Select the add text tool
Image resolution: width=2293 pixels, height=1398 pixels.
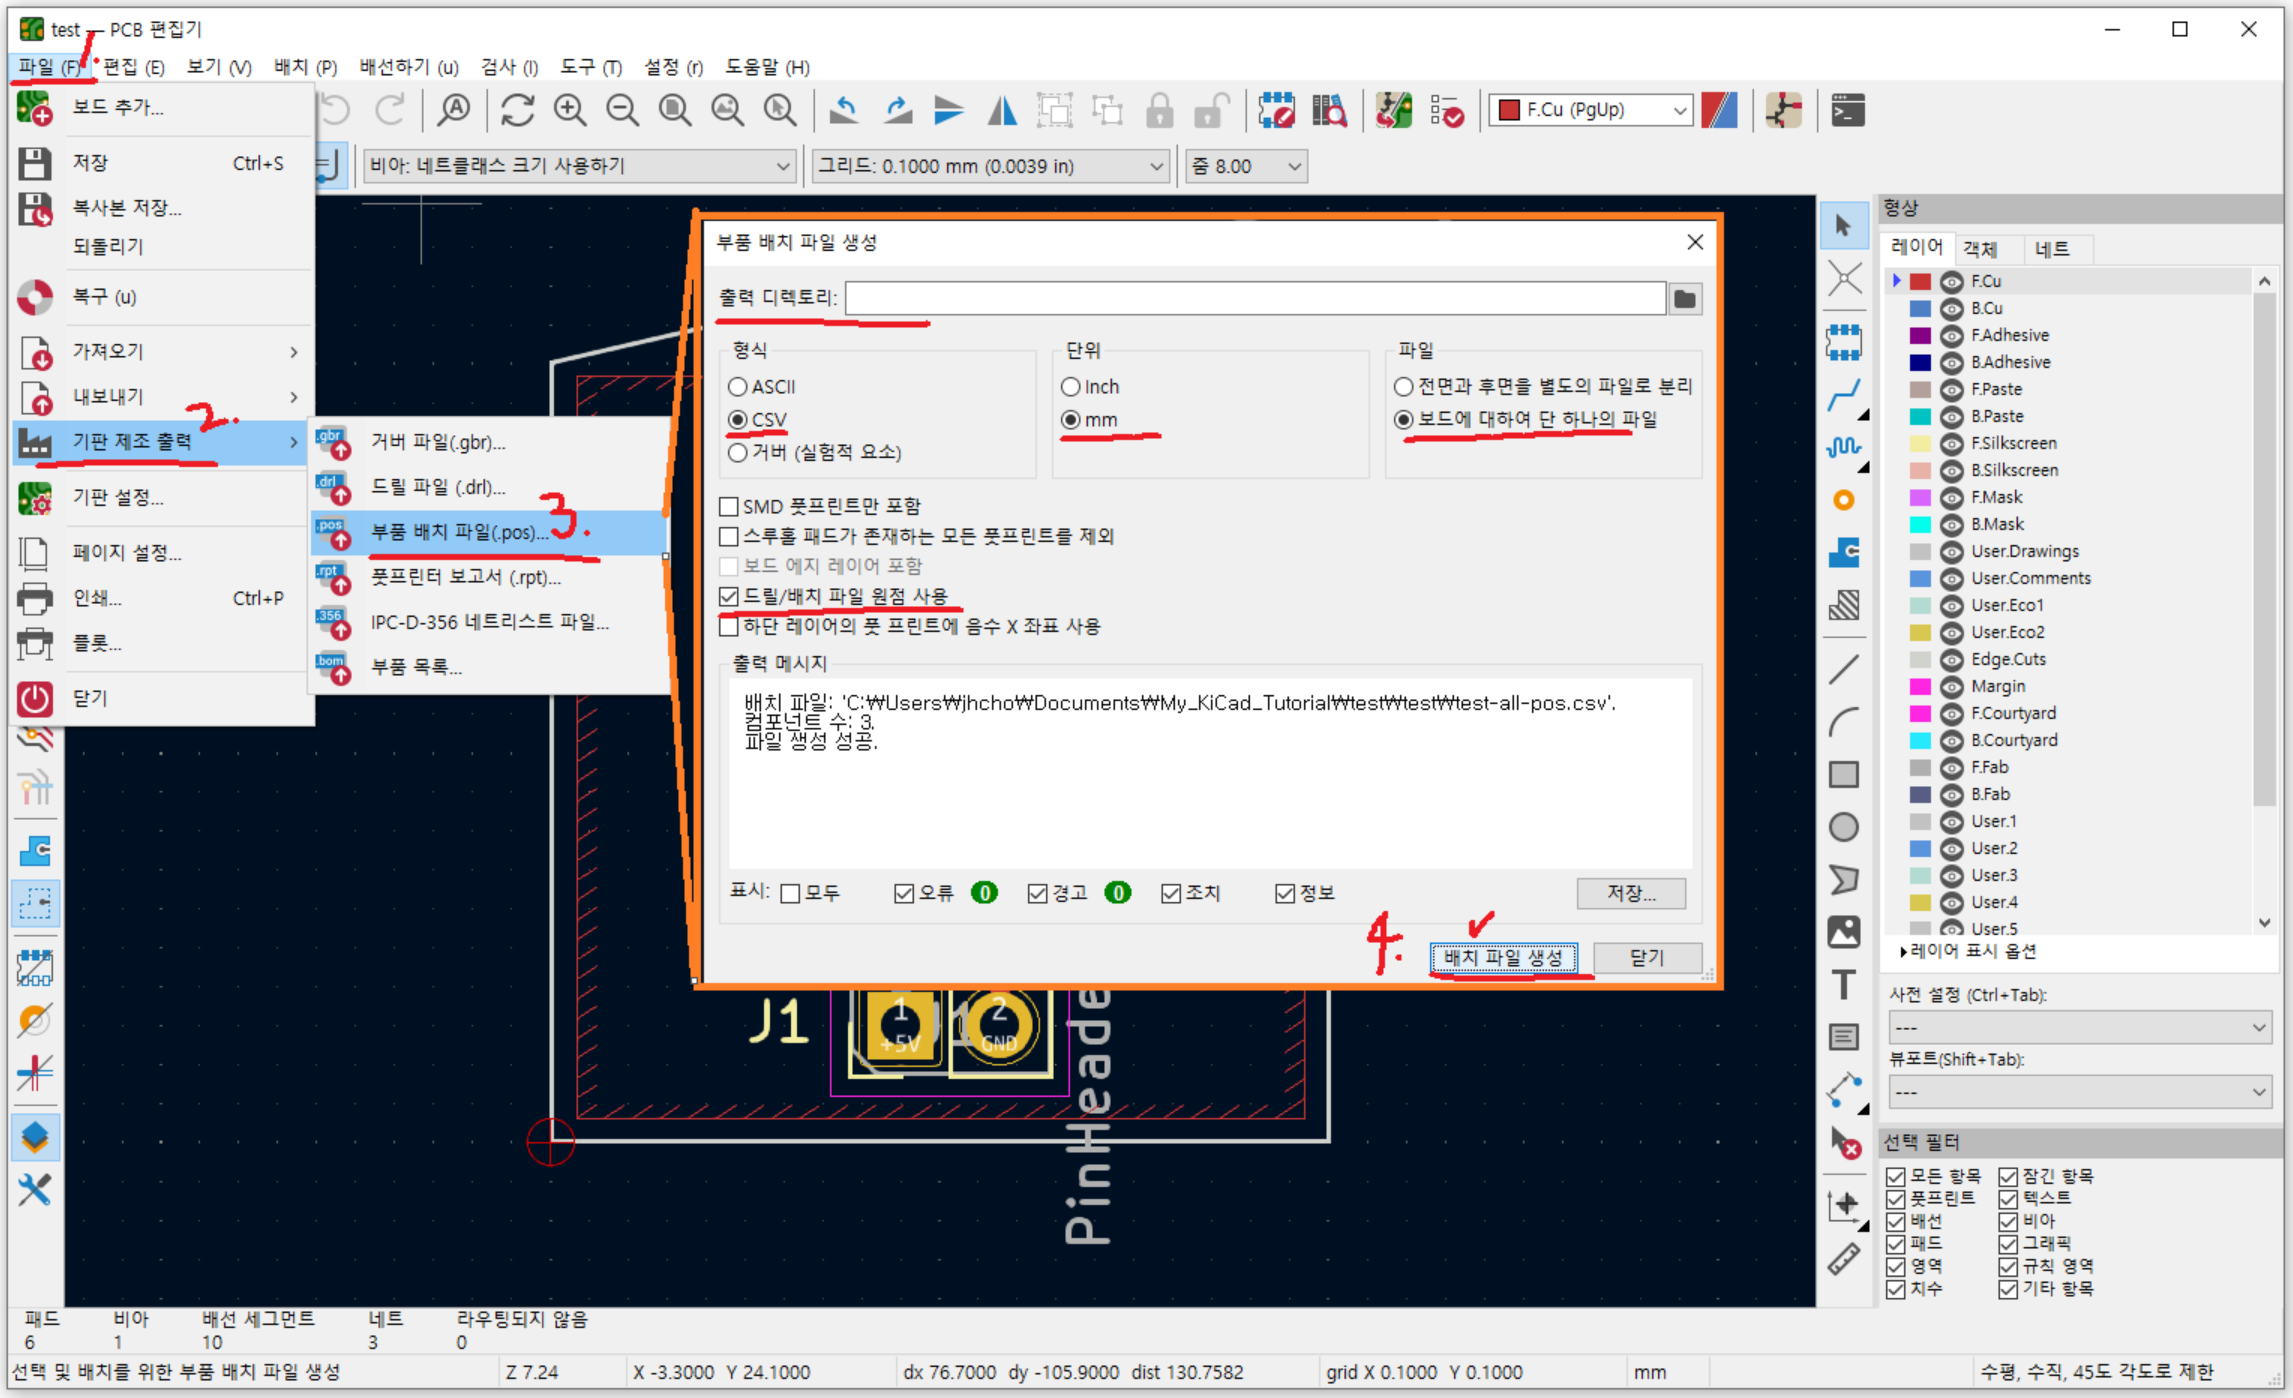pos(1843,984)
